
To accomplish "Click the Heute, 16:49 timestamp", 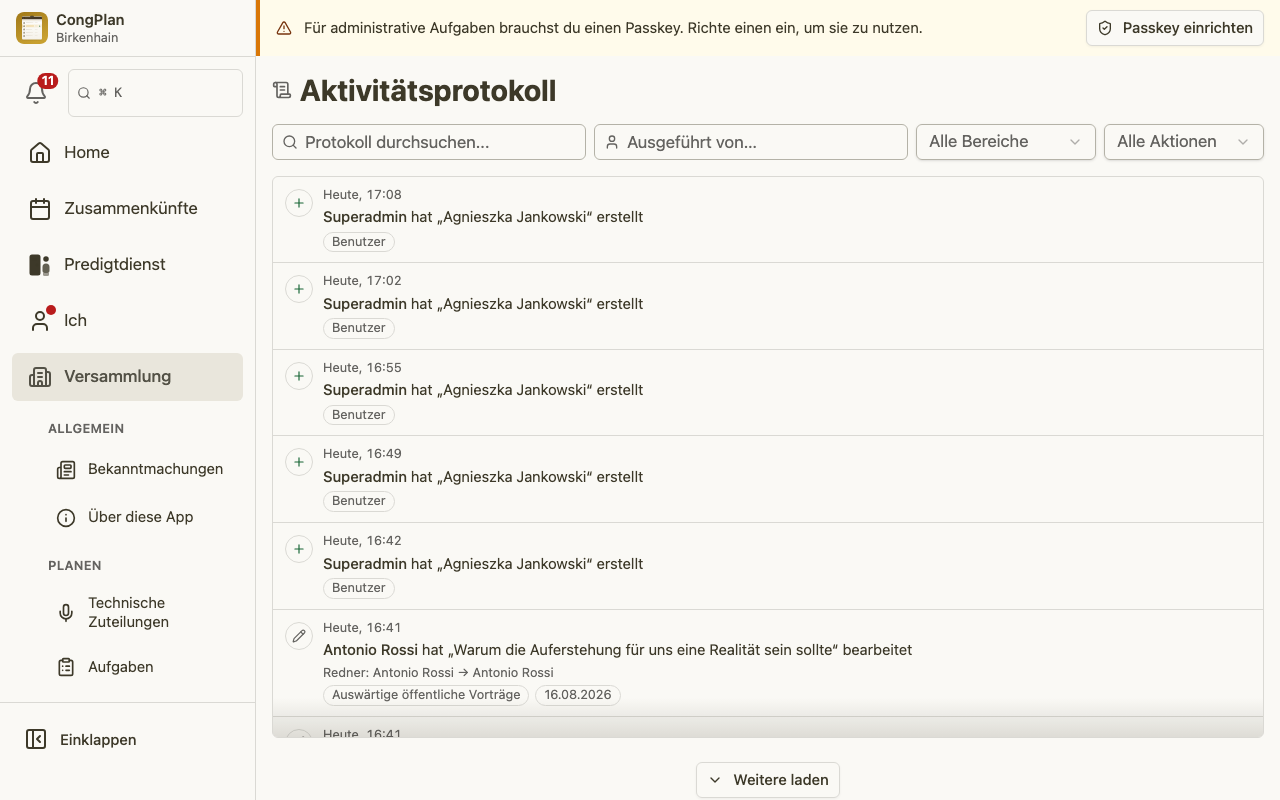I will point(362,454).
